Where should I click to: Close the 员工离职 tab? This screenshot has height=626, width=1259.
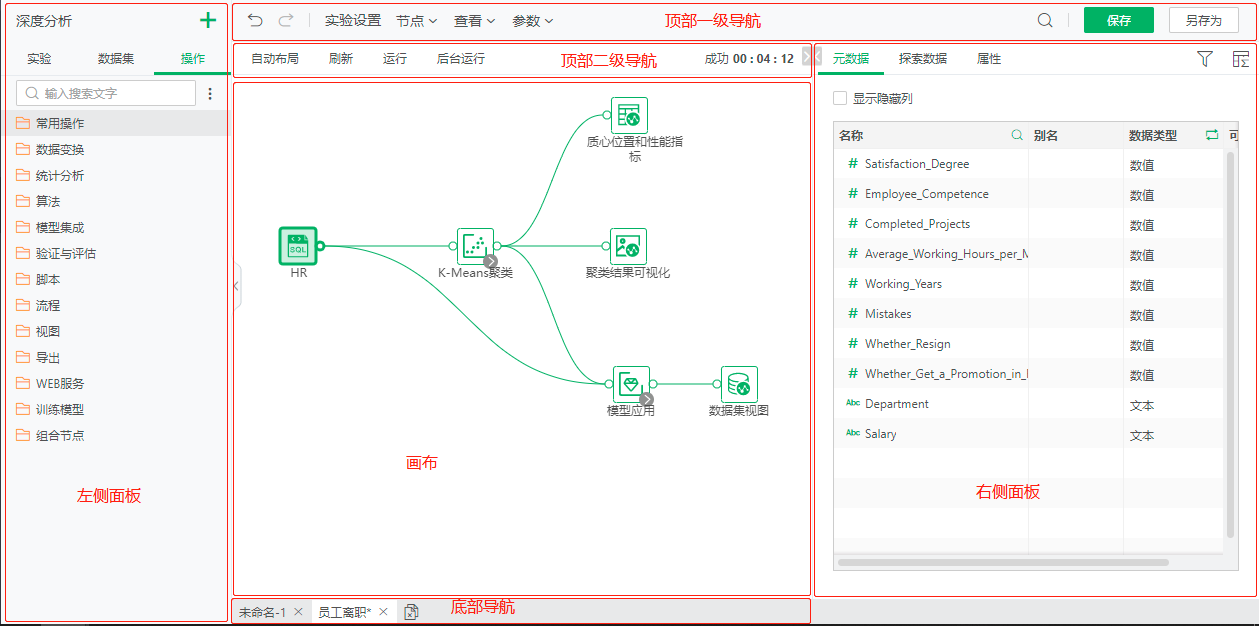(383, 611)
